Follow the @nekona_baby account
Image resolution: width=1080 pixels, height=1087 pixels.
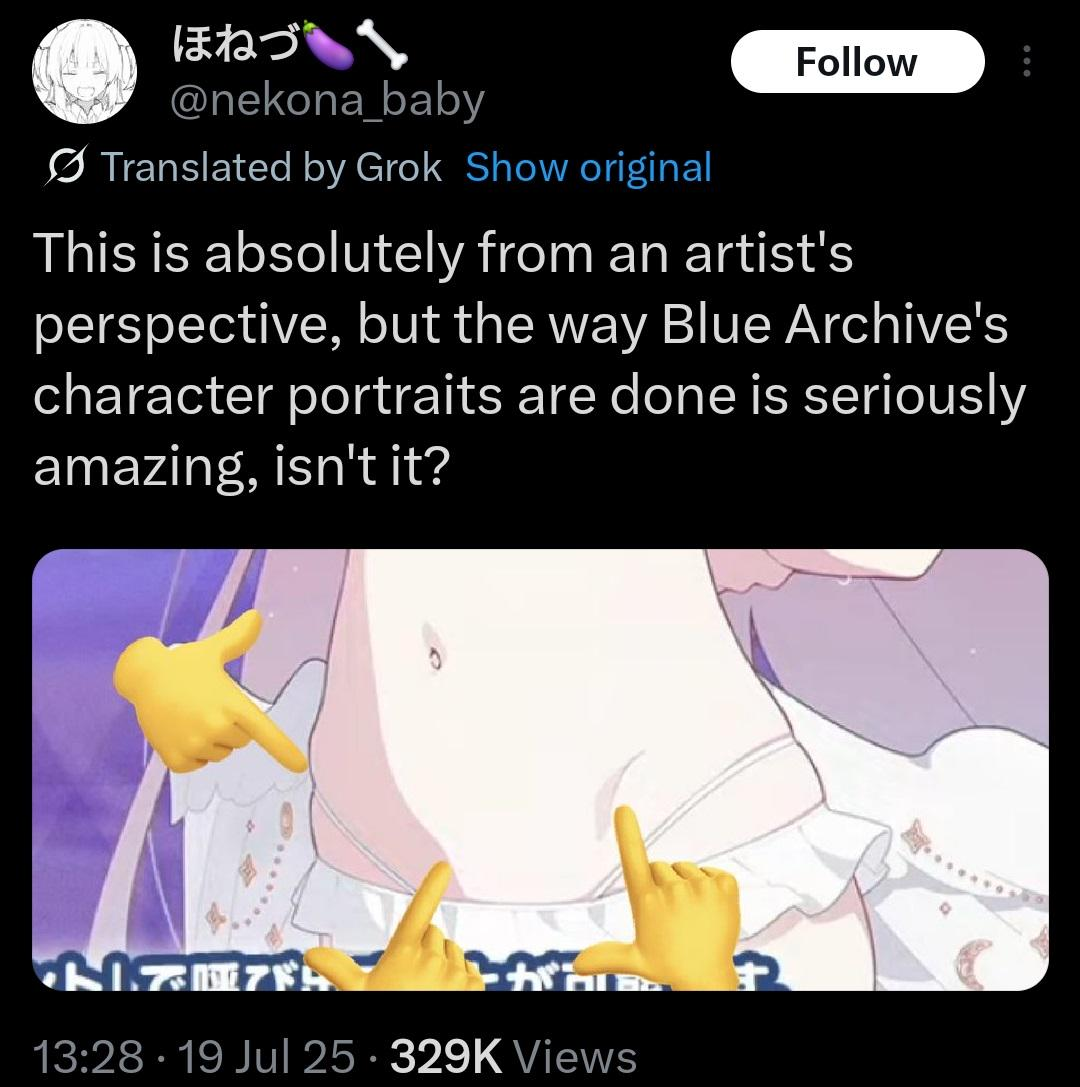pyautogui.click(x=857, y=62)
